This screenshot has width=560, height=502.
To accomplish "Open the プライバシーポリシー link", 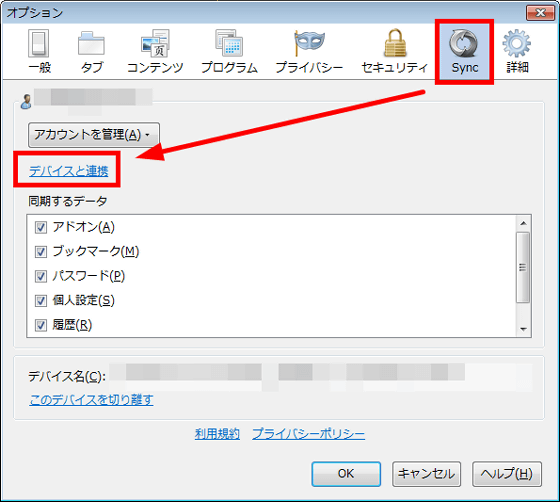I will click(x=309, y=434).
